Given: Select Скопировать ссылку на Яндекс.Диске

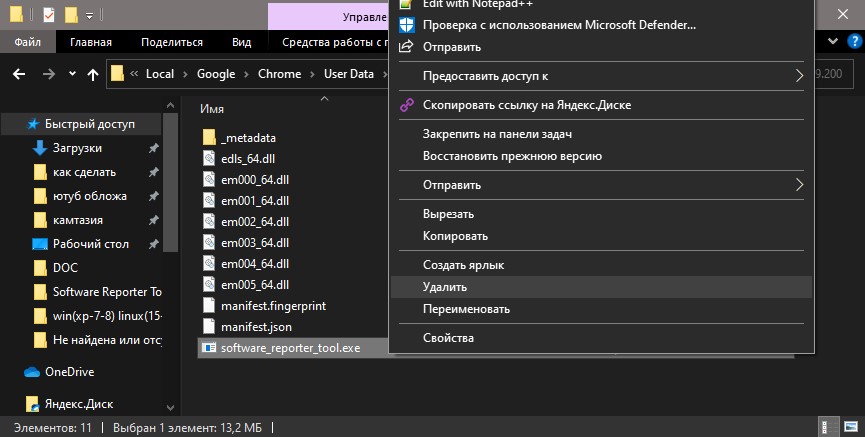Looking at the screenshot, I should pos(601,105).
